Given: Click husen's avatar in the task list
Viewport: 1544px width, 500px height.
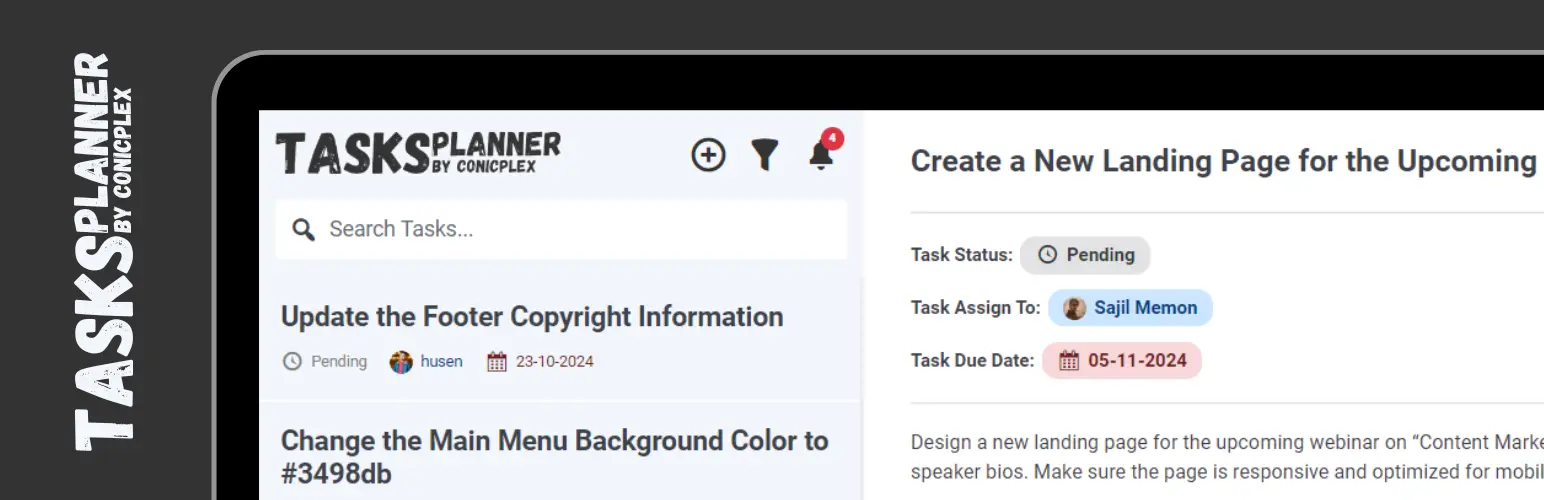Looking at the screenshot, I should click(x=401, y=361).
